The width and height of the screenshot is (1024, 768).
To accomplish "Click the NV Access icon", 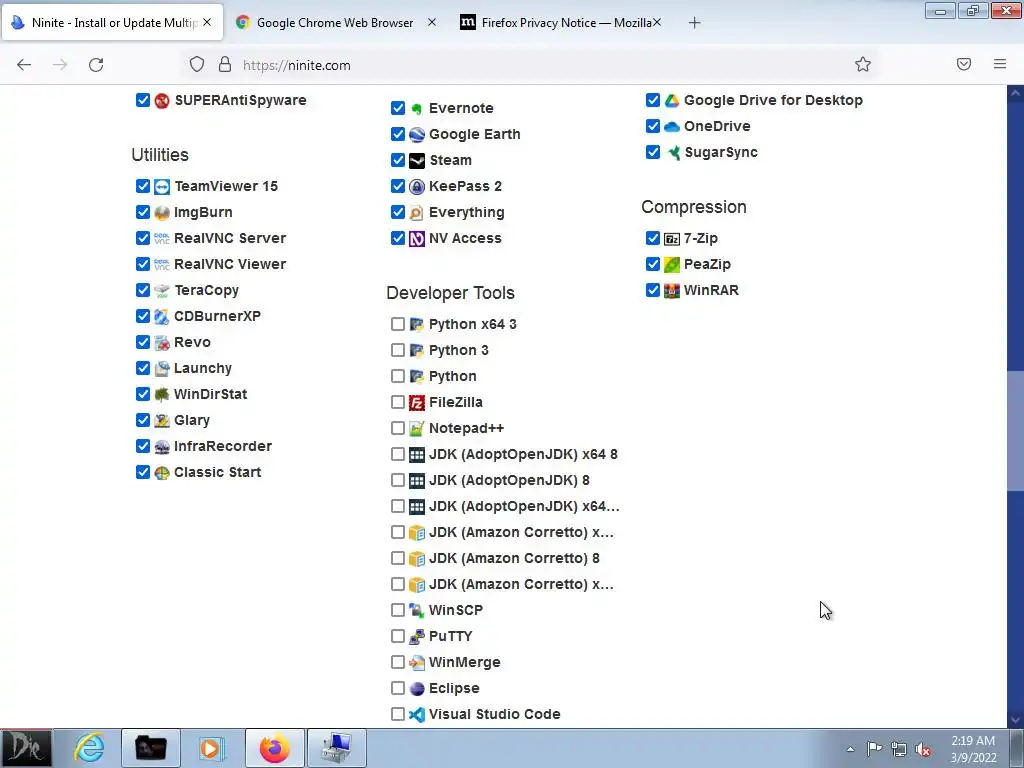I will point(417,238).
